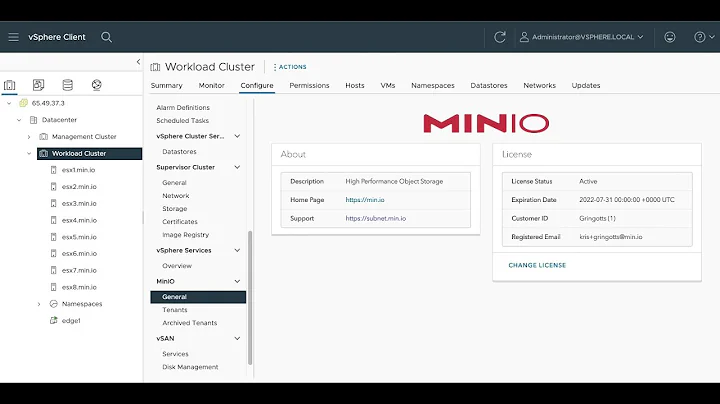Open vSphere Services Overview entry
Viewport: 720px width, 404px height.
(x=177, y=266)
